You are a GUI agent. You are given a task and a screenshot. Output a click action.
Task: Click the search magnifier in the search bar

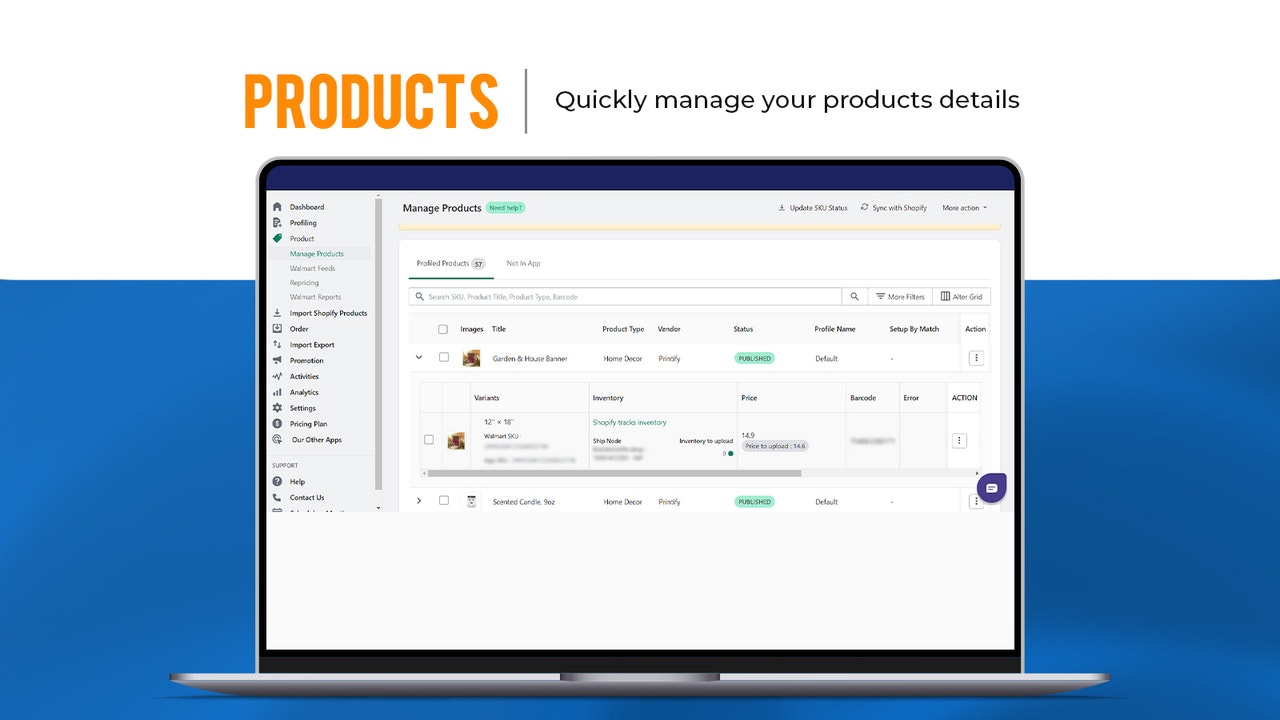click(854, 296)
